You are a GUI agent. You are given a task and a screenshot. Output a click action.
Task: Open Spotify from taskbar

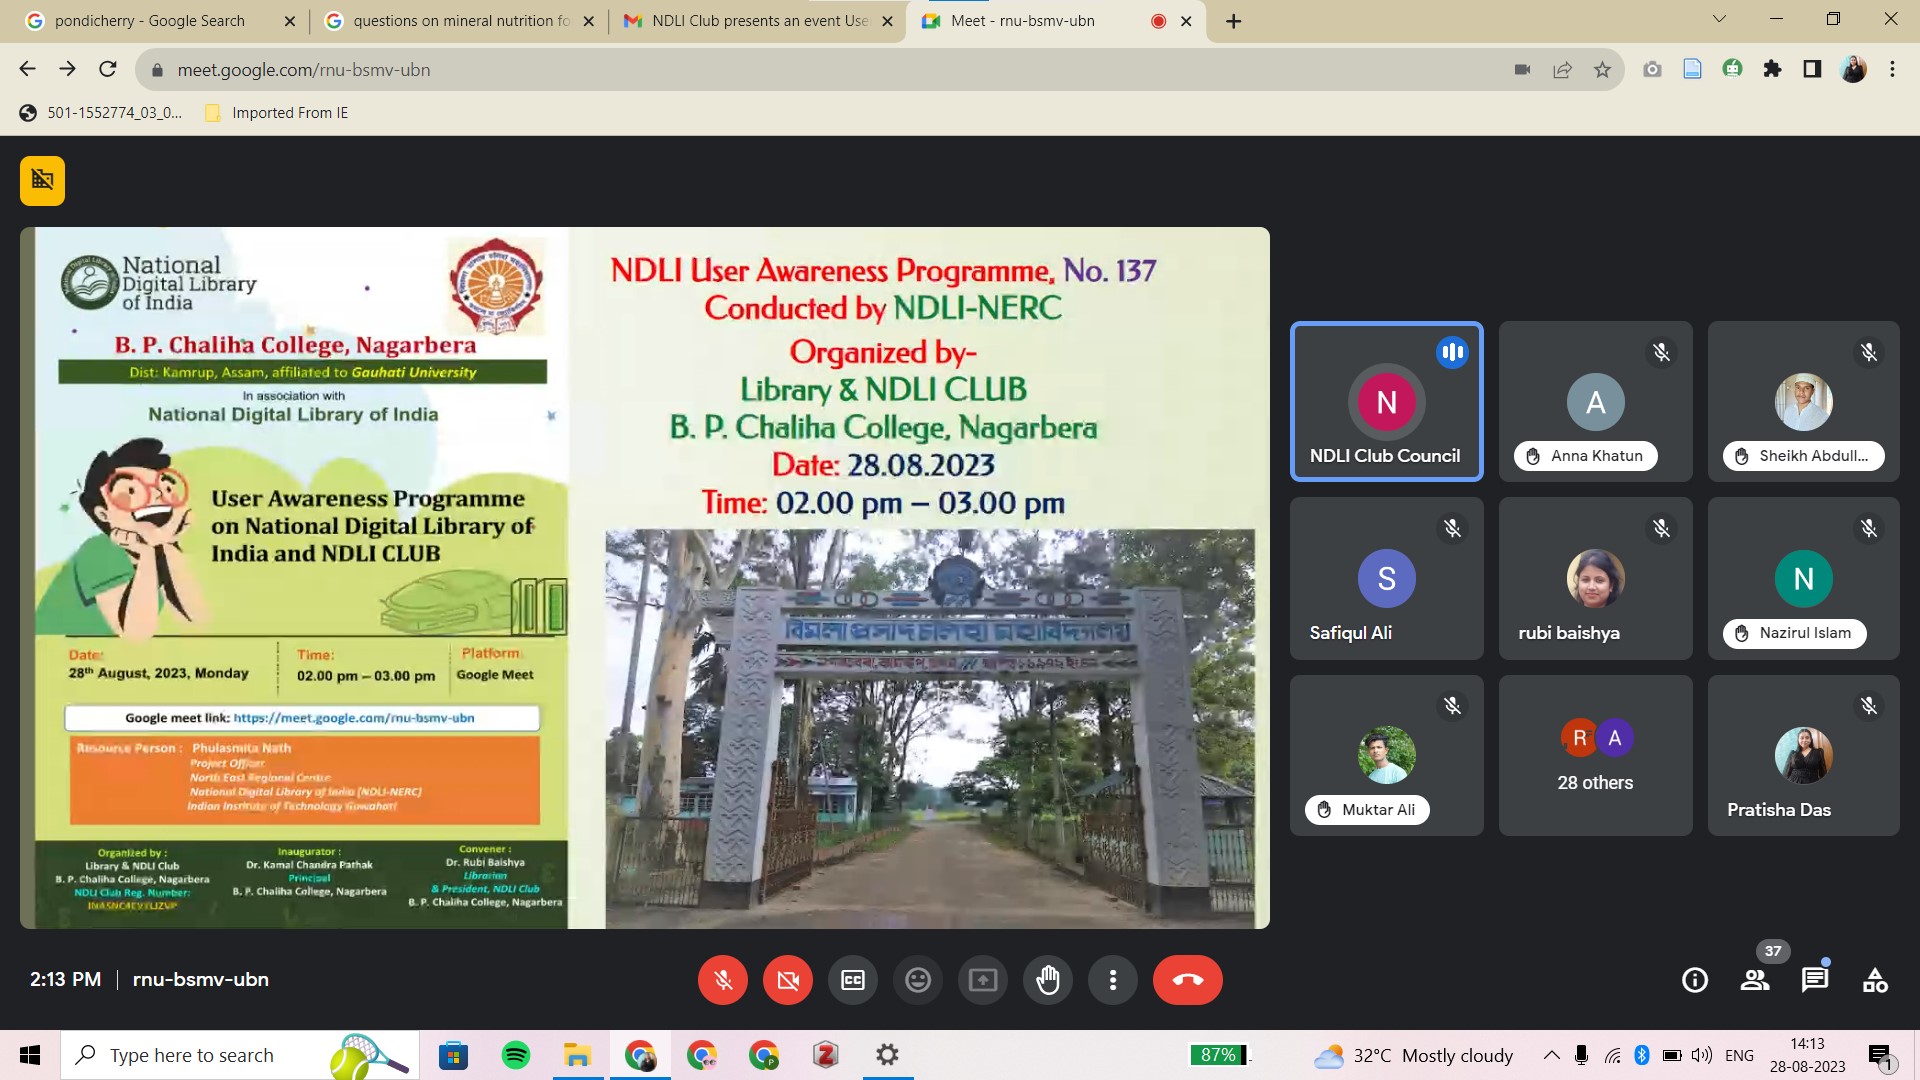tap(515, 1055)
